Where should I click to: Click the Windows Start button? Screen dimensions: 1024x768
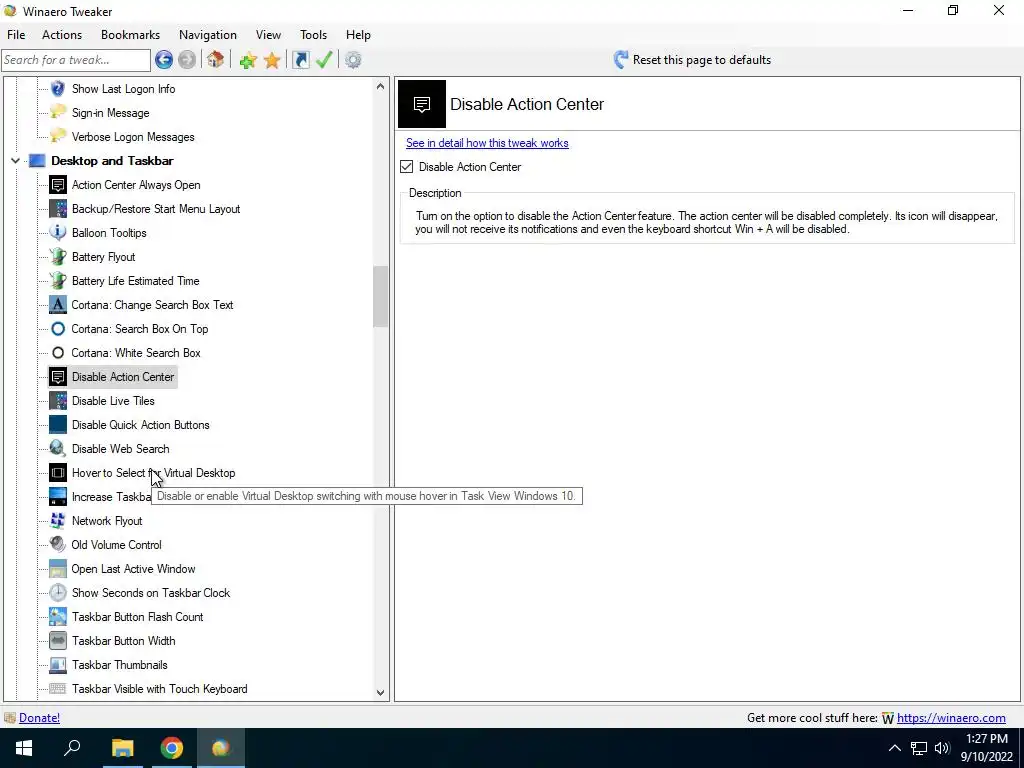(x=24, y=748)
